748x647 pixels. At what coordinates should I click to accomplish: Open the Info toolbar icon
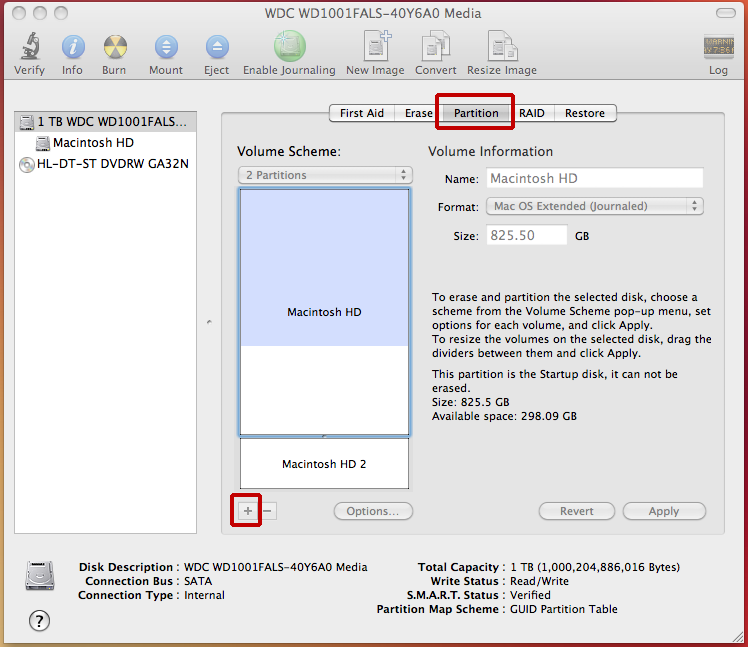click(73, 47)
